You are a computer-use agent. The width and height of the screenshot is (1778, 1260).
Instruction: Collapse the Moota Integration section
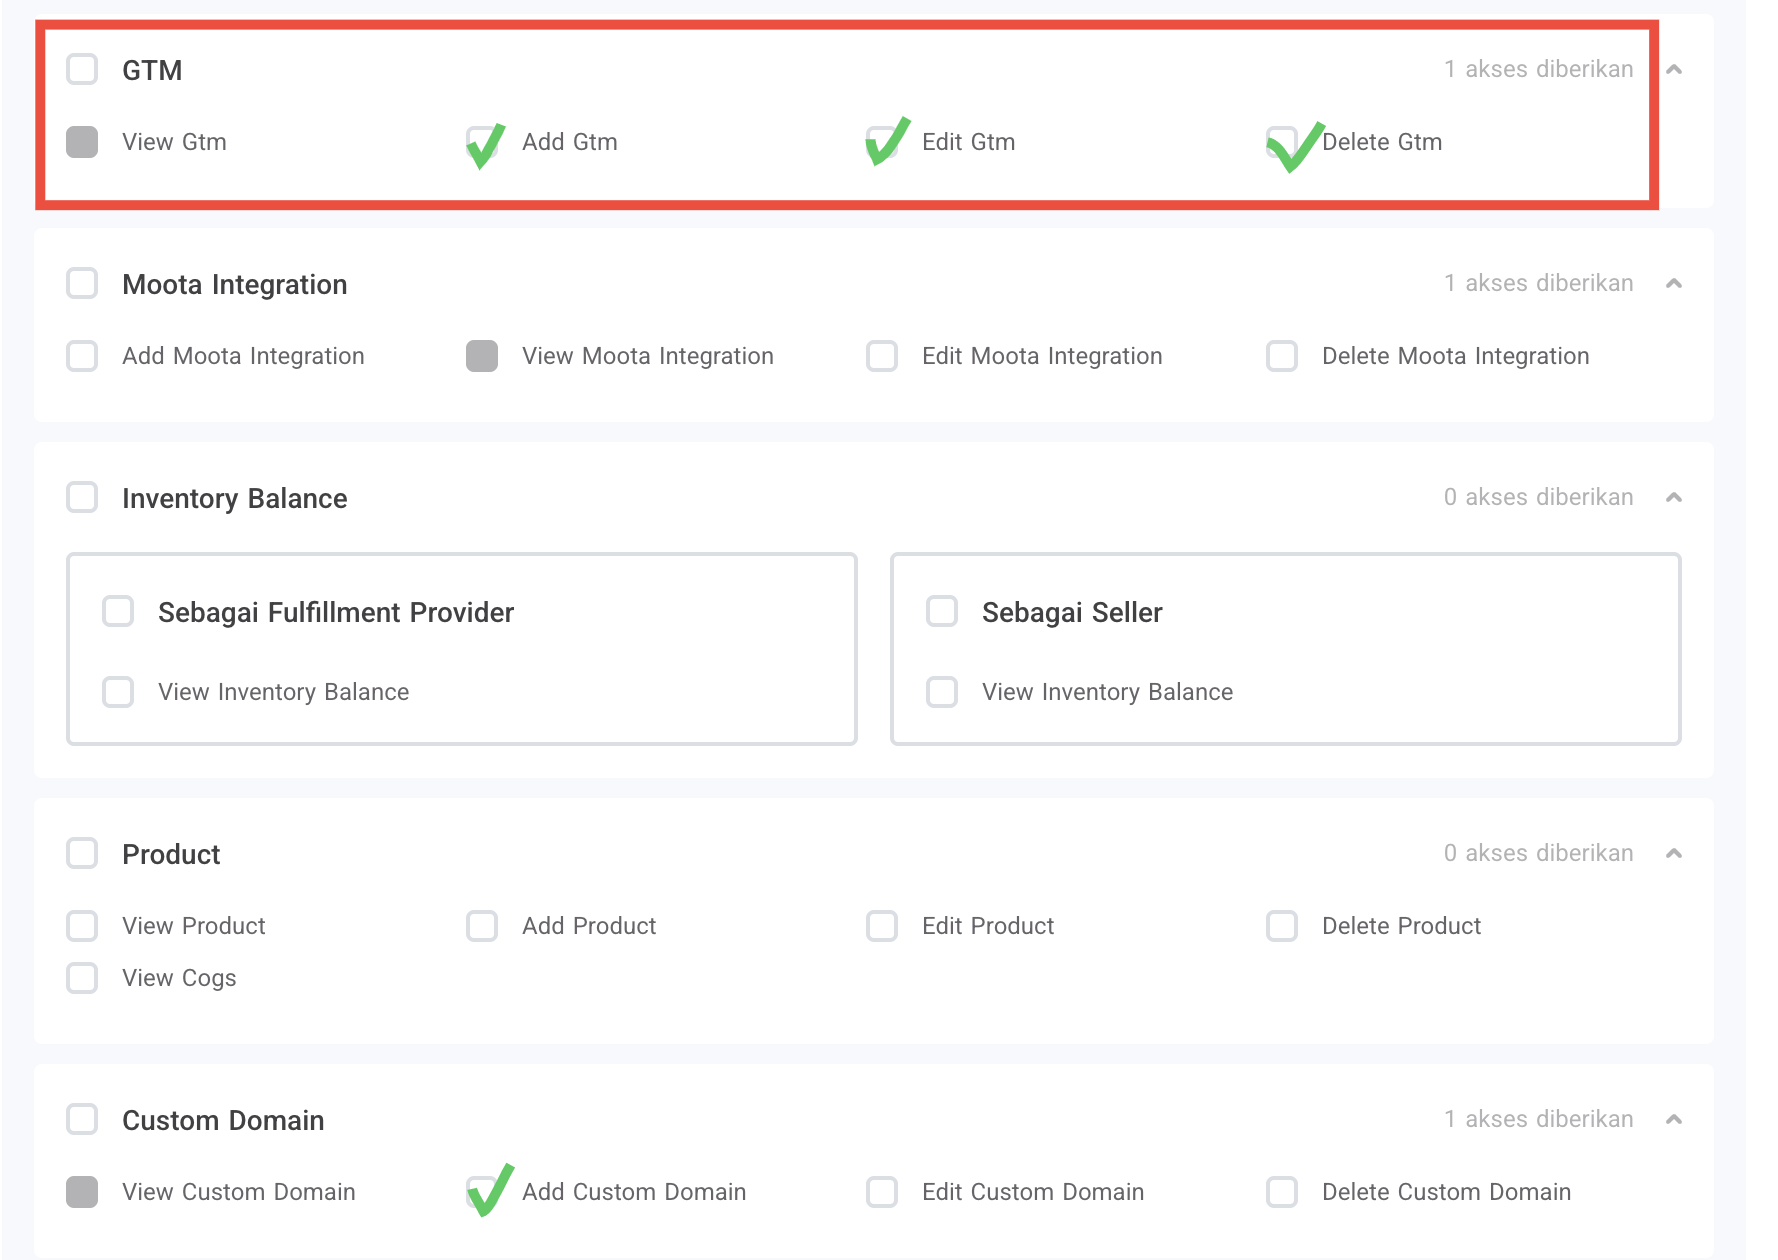pyautogui.click(x=1674, y=284)
